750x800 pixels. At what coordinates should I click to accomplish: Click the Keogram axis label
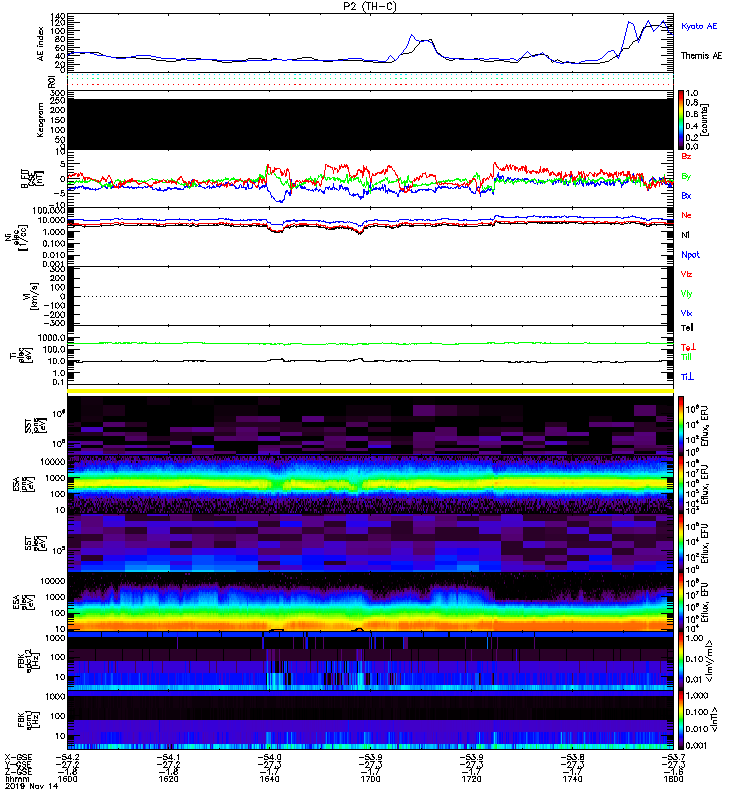coord(40,120)
